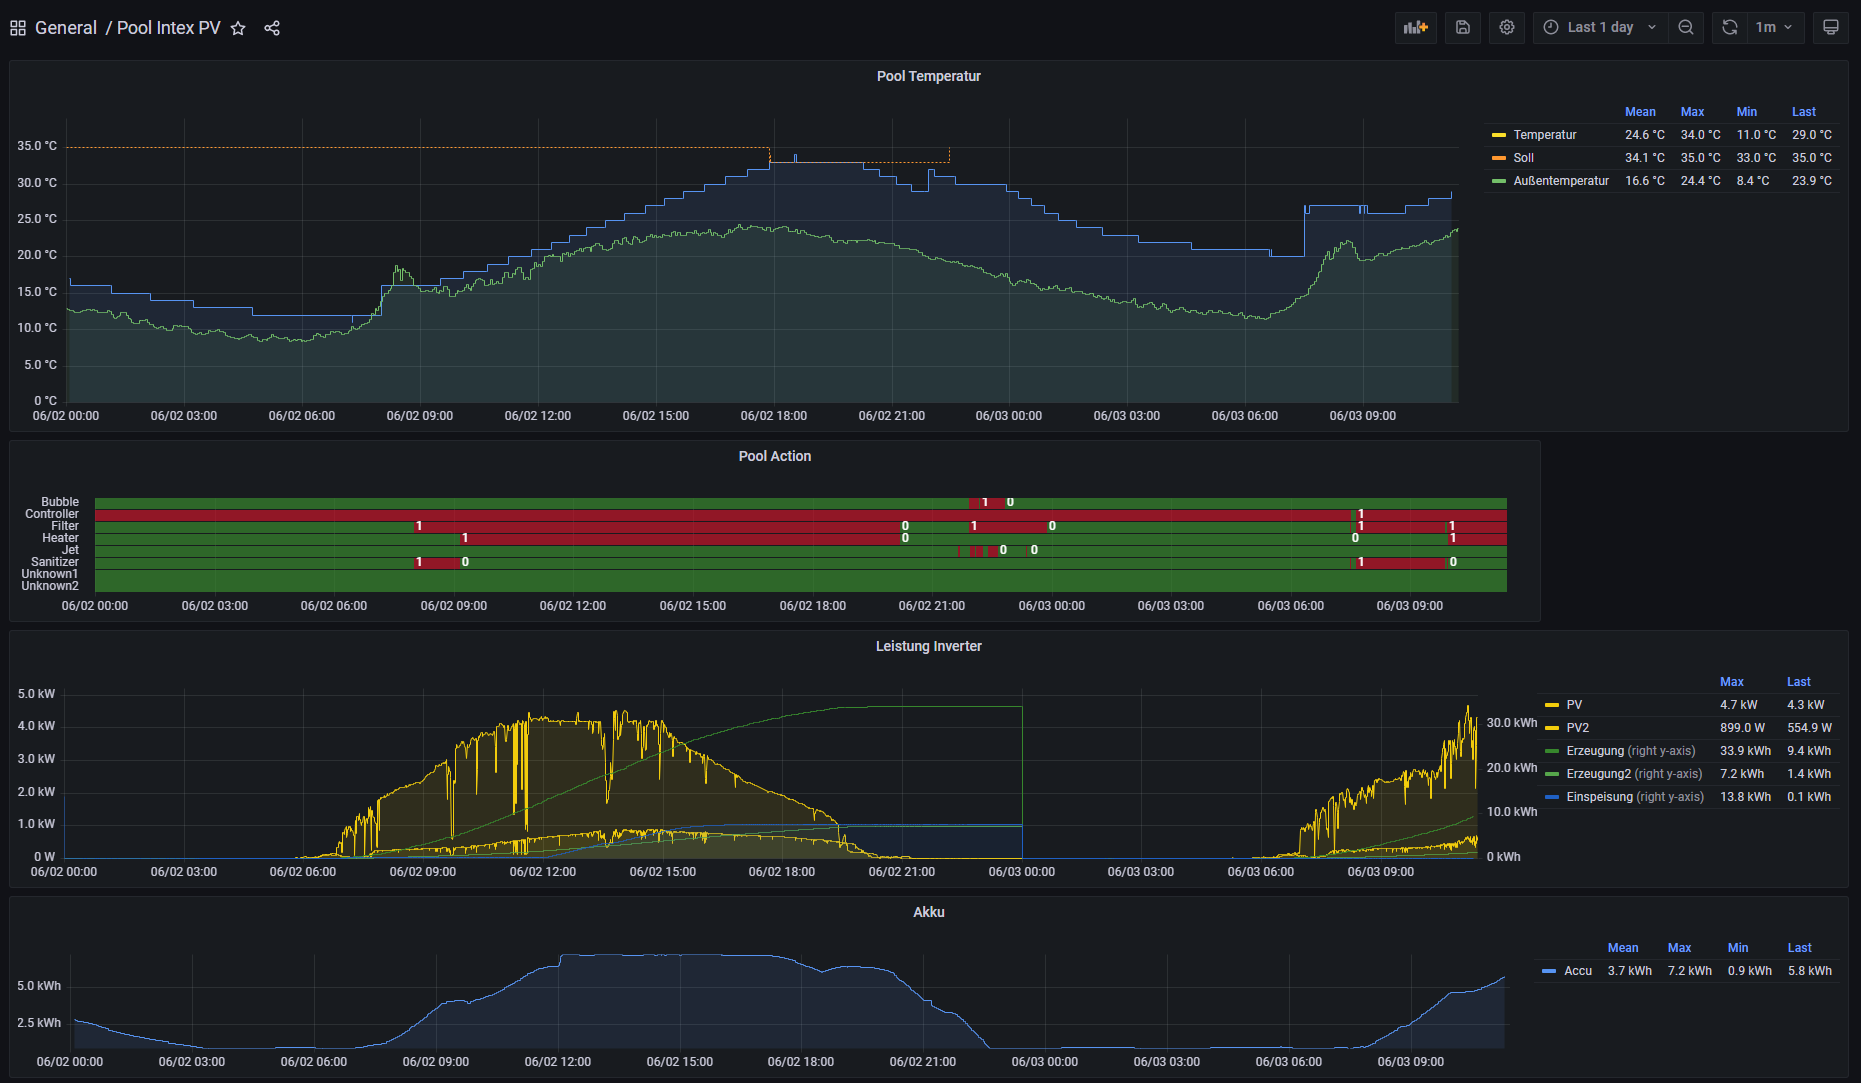
Task: Open the share dashboard dialog
Action: (272, 28)
